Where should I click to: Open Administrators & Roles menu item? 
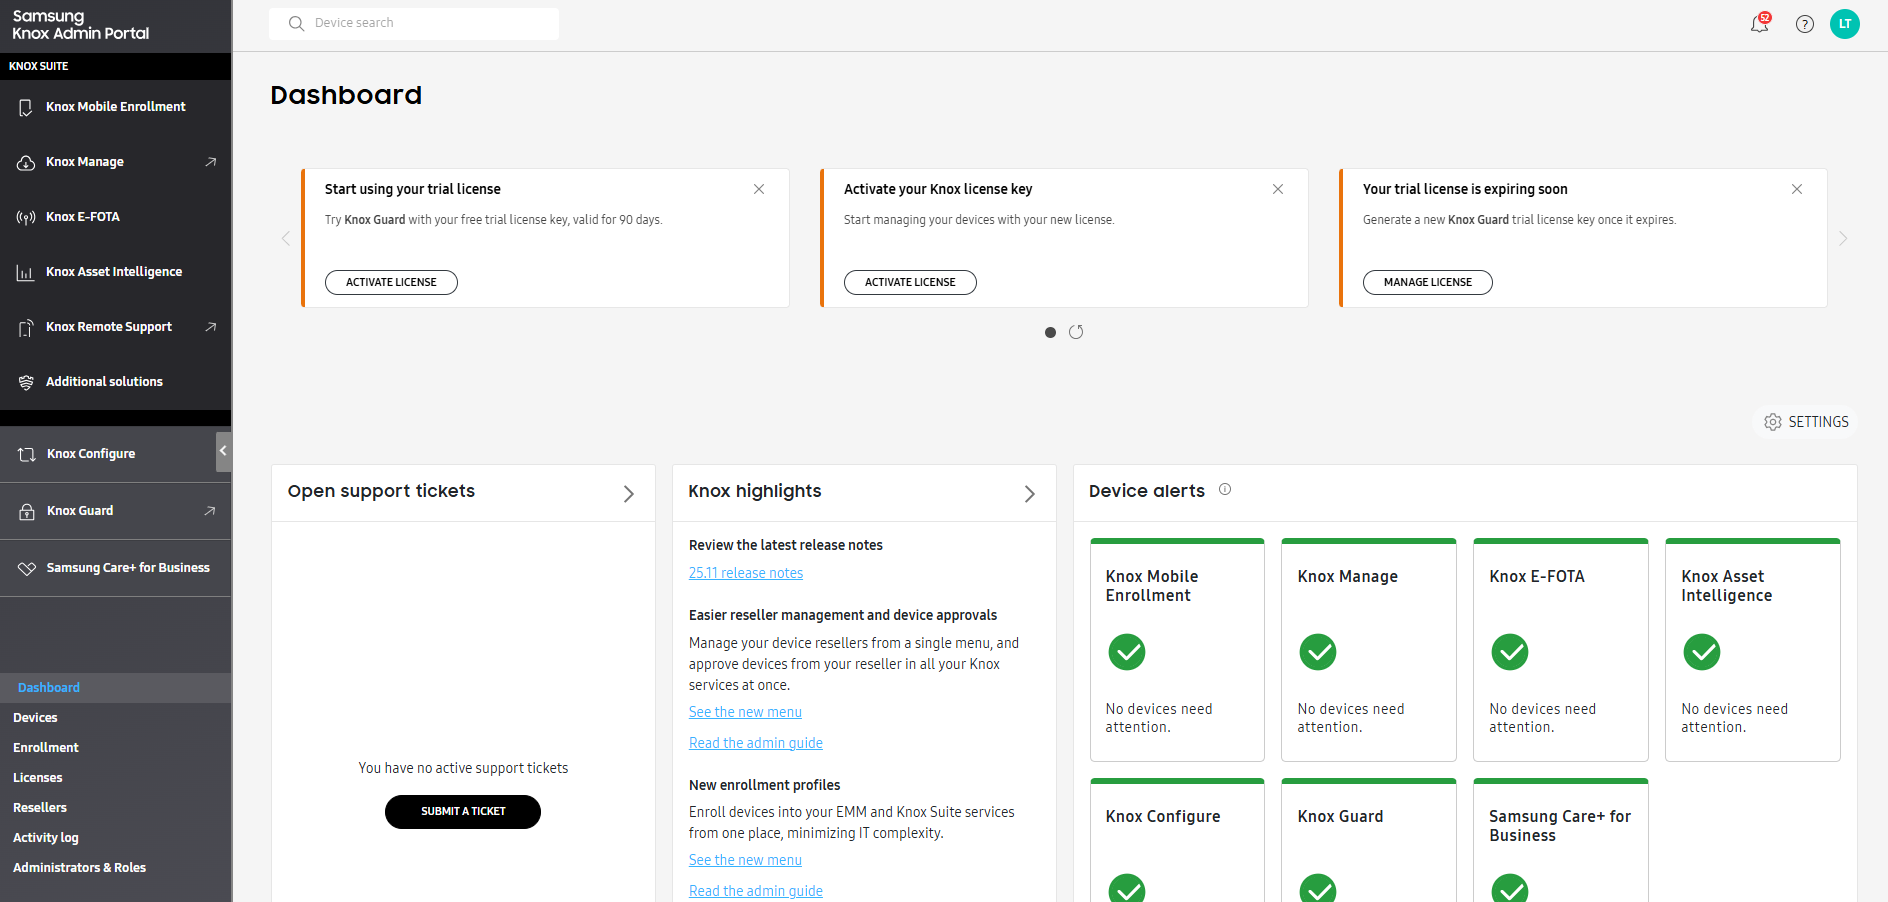[x=115, y=868]
